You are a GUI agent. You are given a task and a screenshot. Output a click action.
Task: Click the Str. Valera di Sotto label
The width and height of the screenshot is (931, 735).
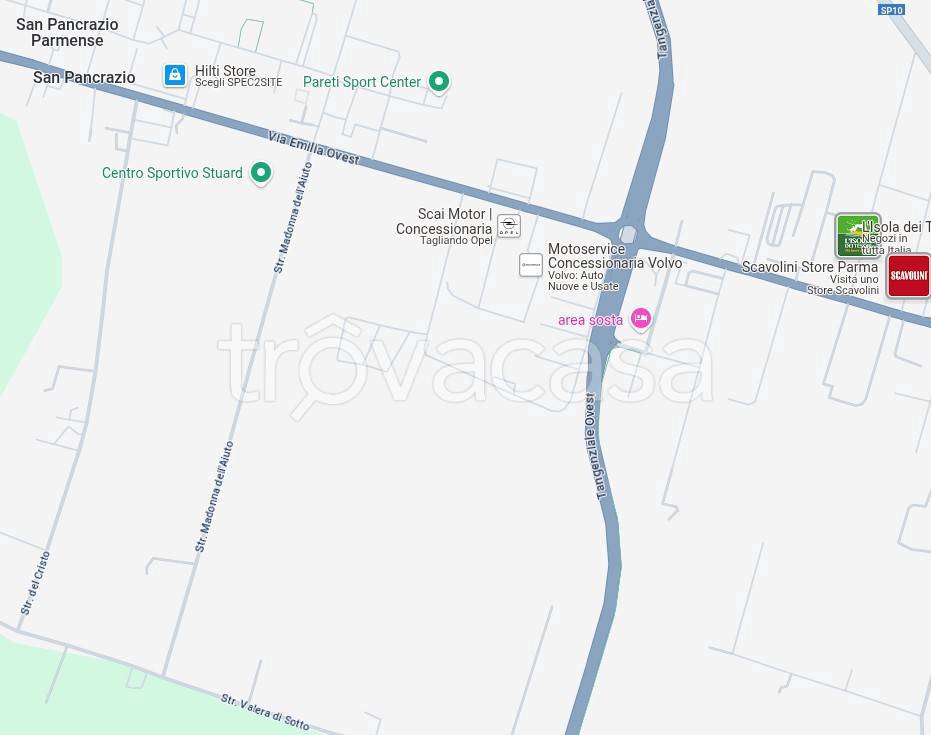click(265, 712)
